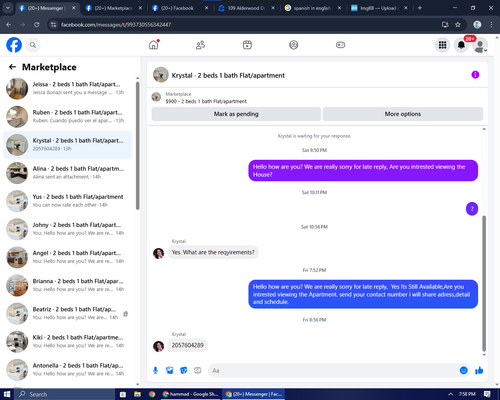Switch to the spanish in english tab
The image size is (500, 400).
pos(312,8)
